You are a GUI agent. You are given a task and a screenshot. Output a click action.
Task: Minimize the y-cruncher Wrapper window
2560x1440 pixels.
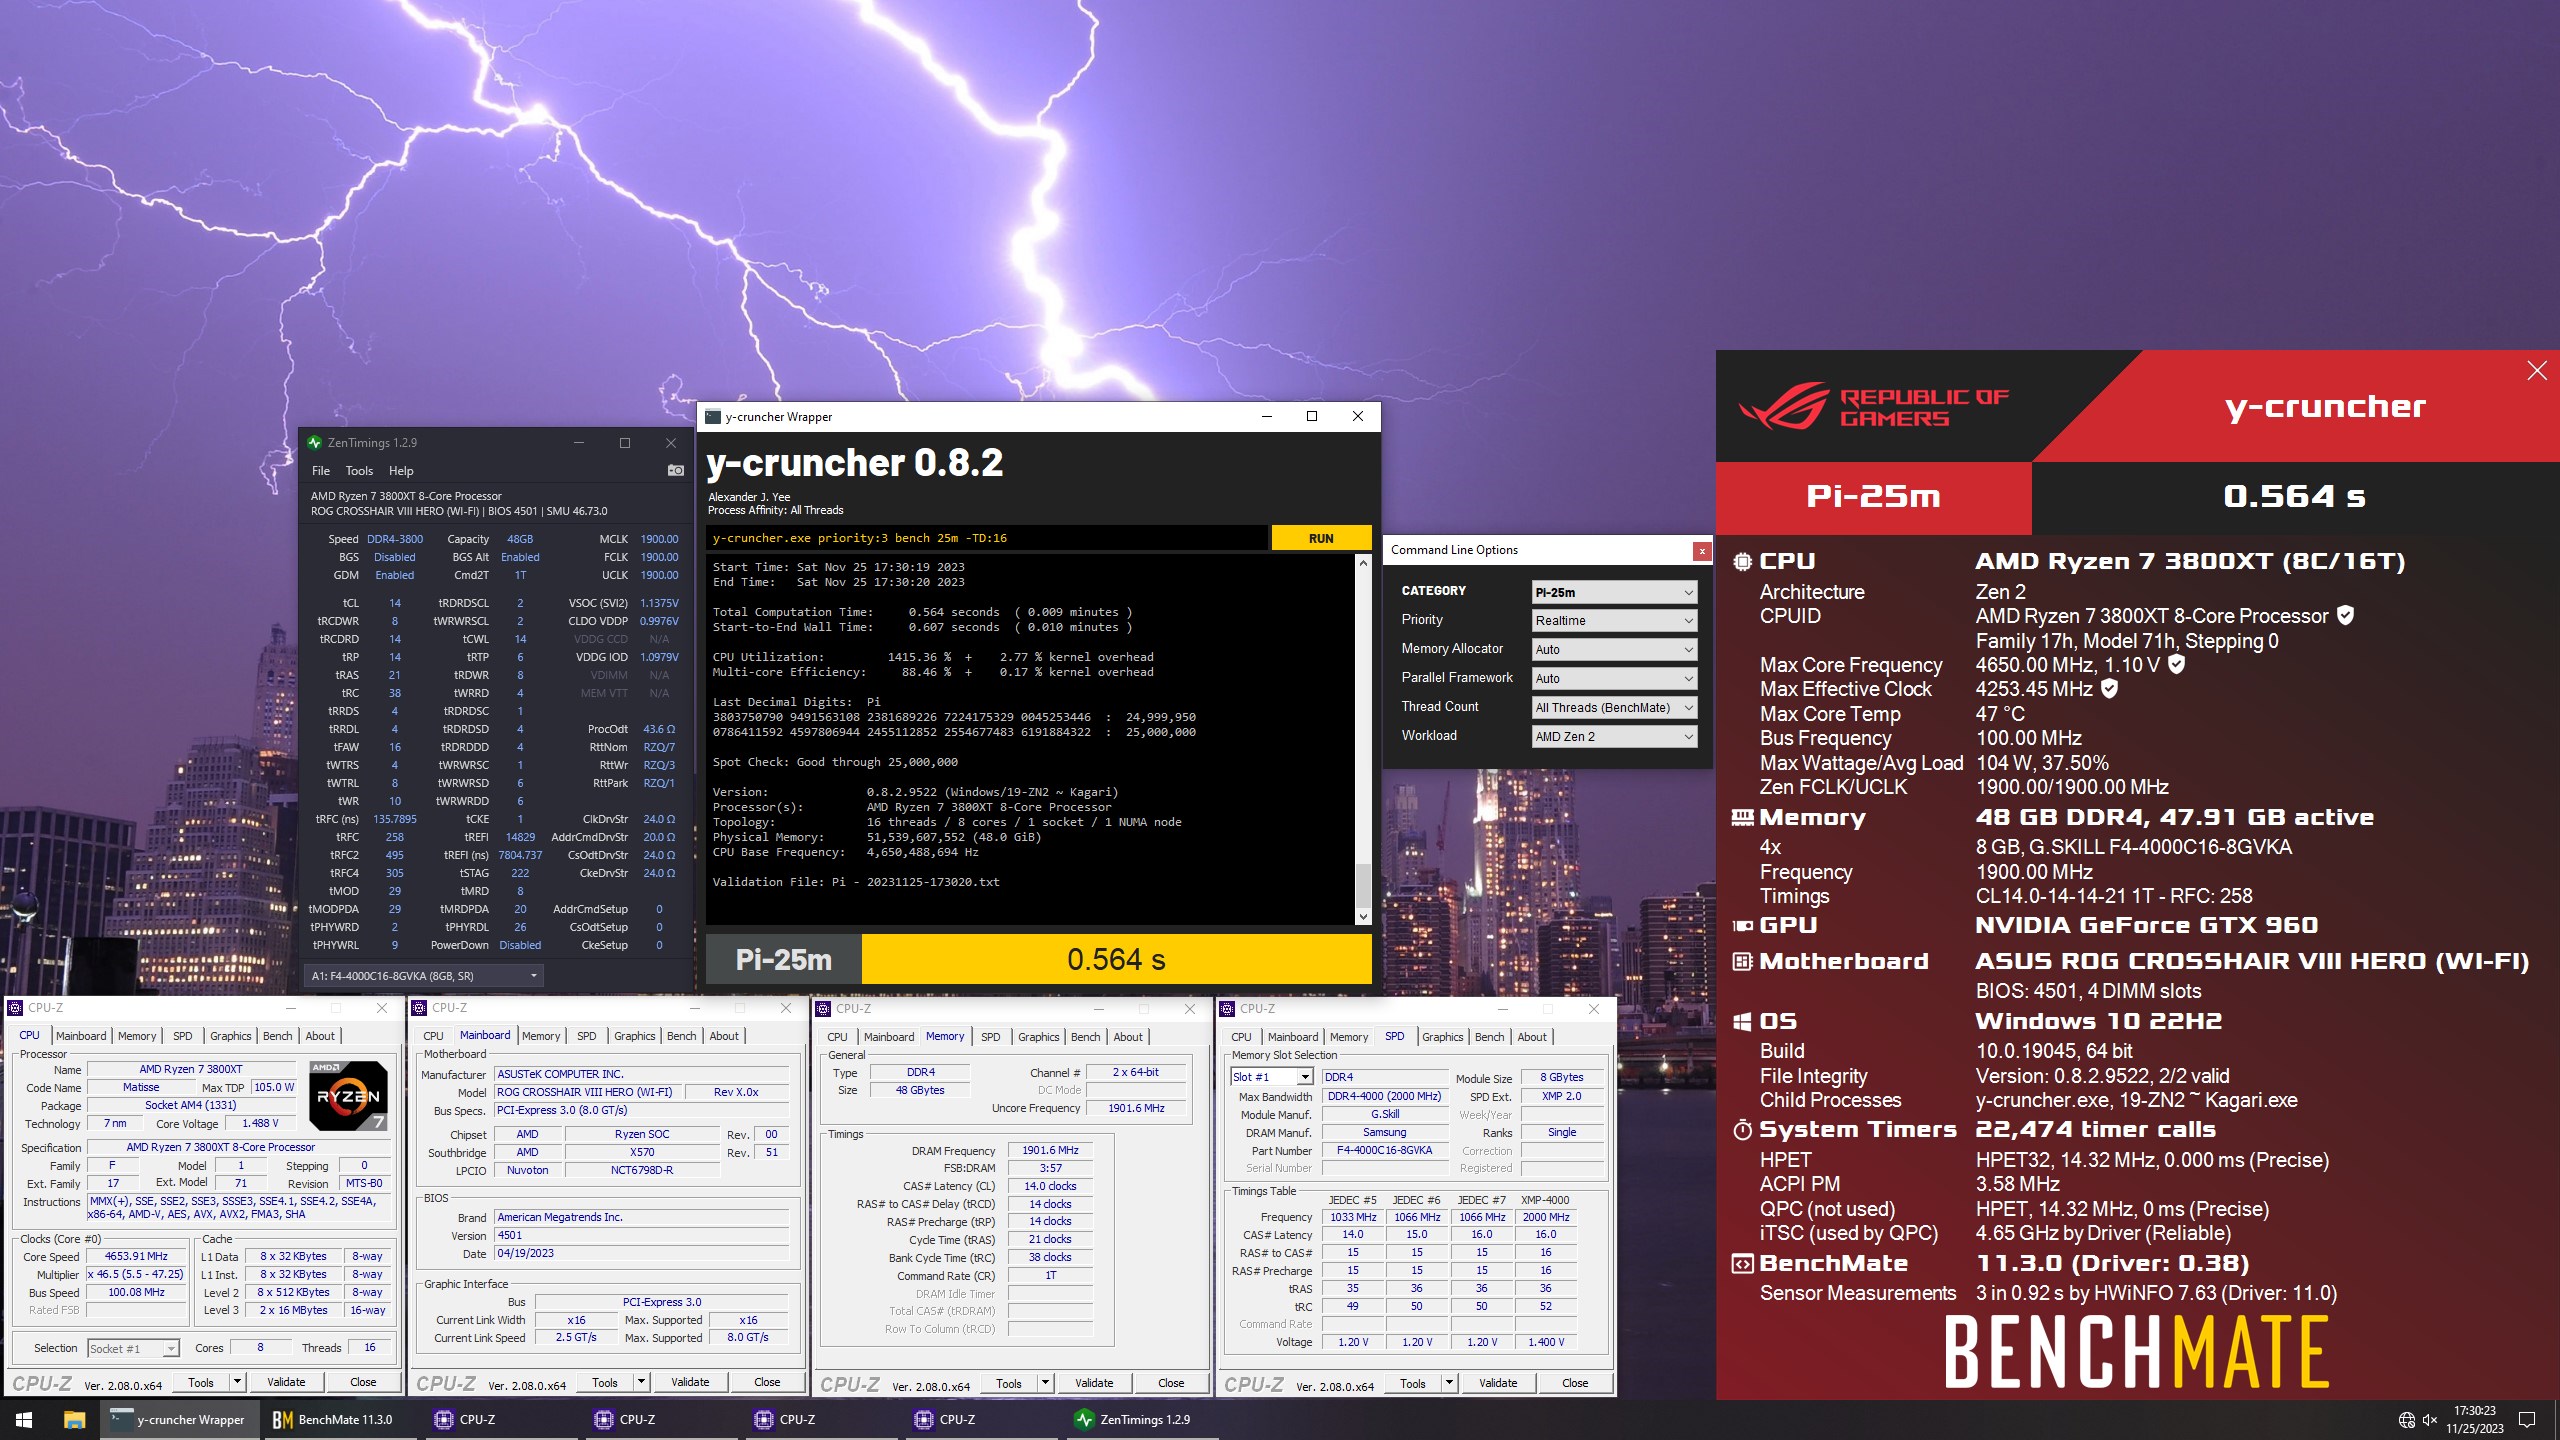click(x=1267, y=417)
